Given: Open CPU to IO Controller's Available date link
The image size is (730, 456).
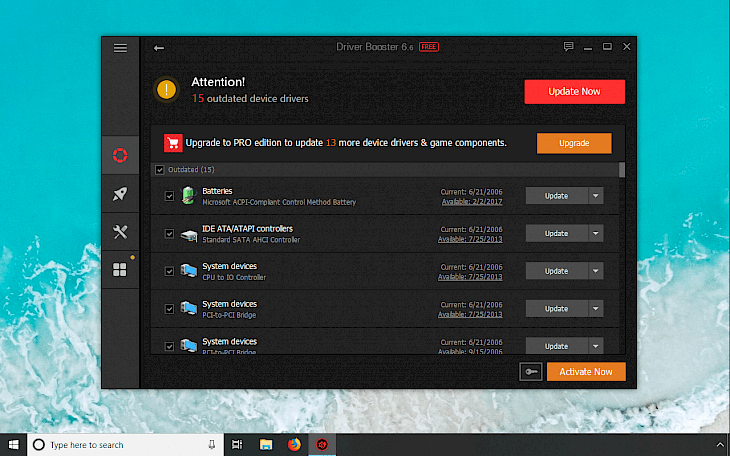Looking at the screenshot, I should click(470, 277).
